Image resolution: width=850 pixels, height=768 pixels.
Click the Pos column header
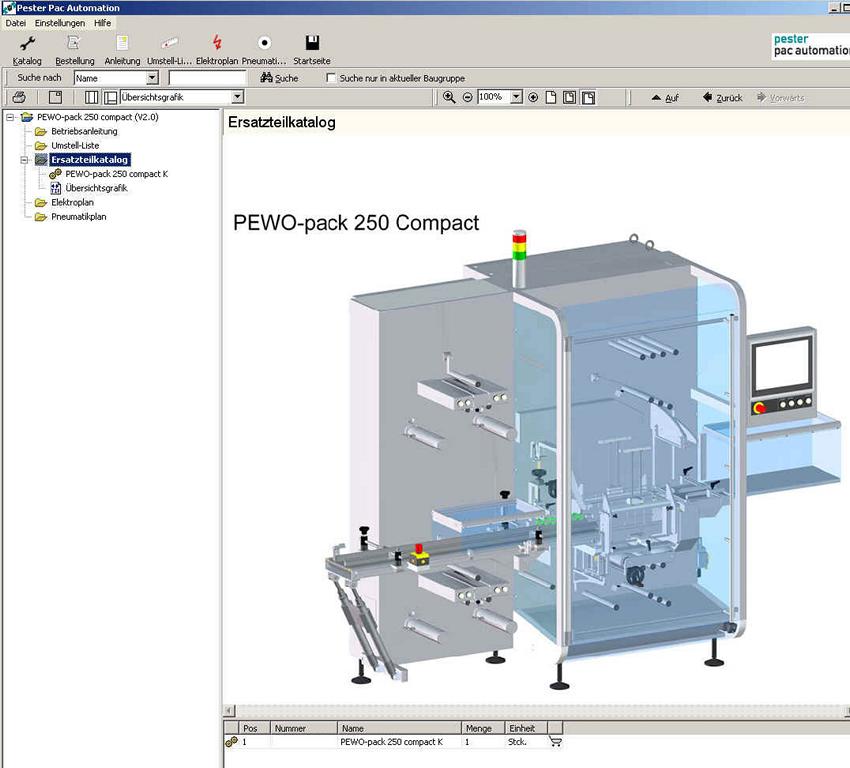[254, 728]
